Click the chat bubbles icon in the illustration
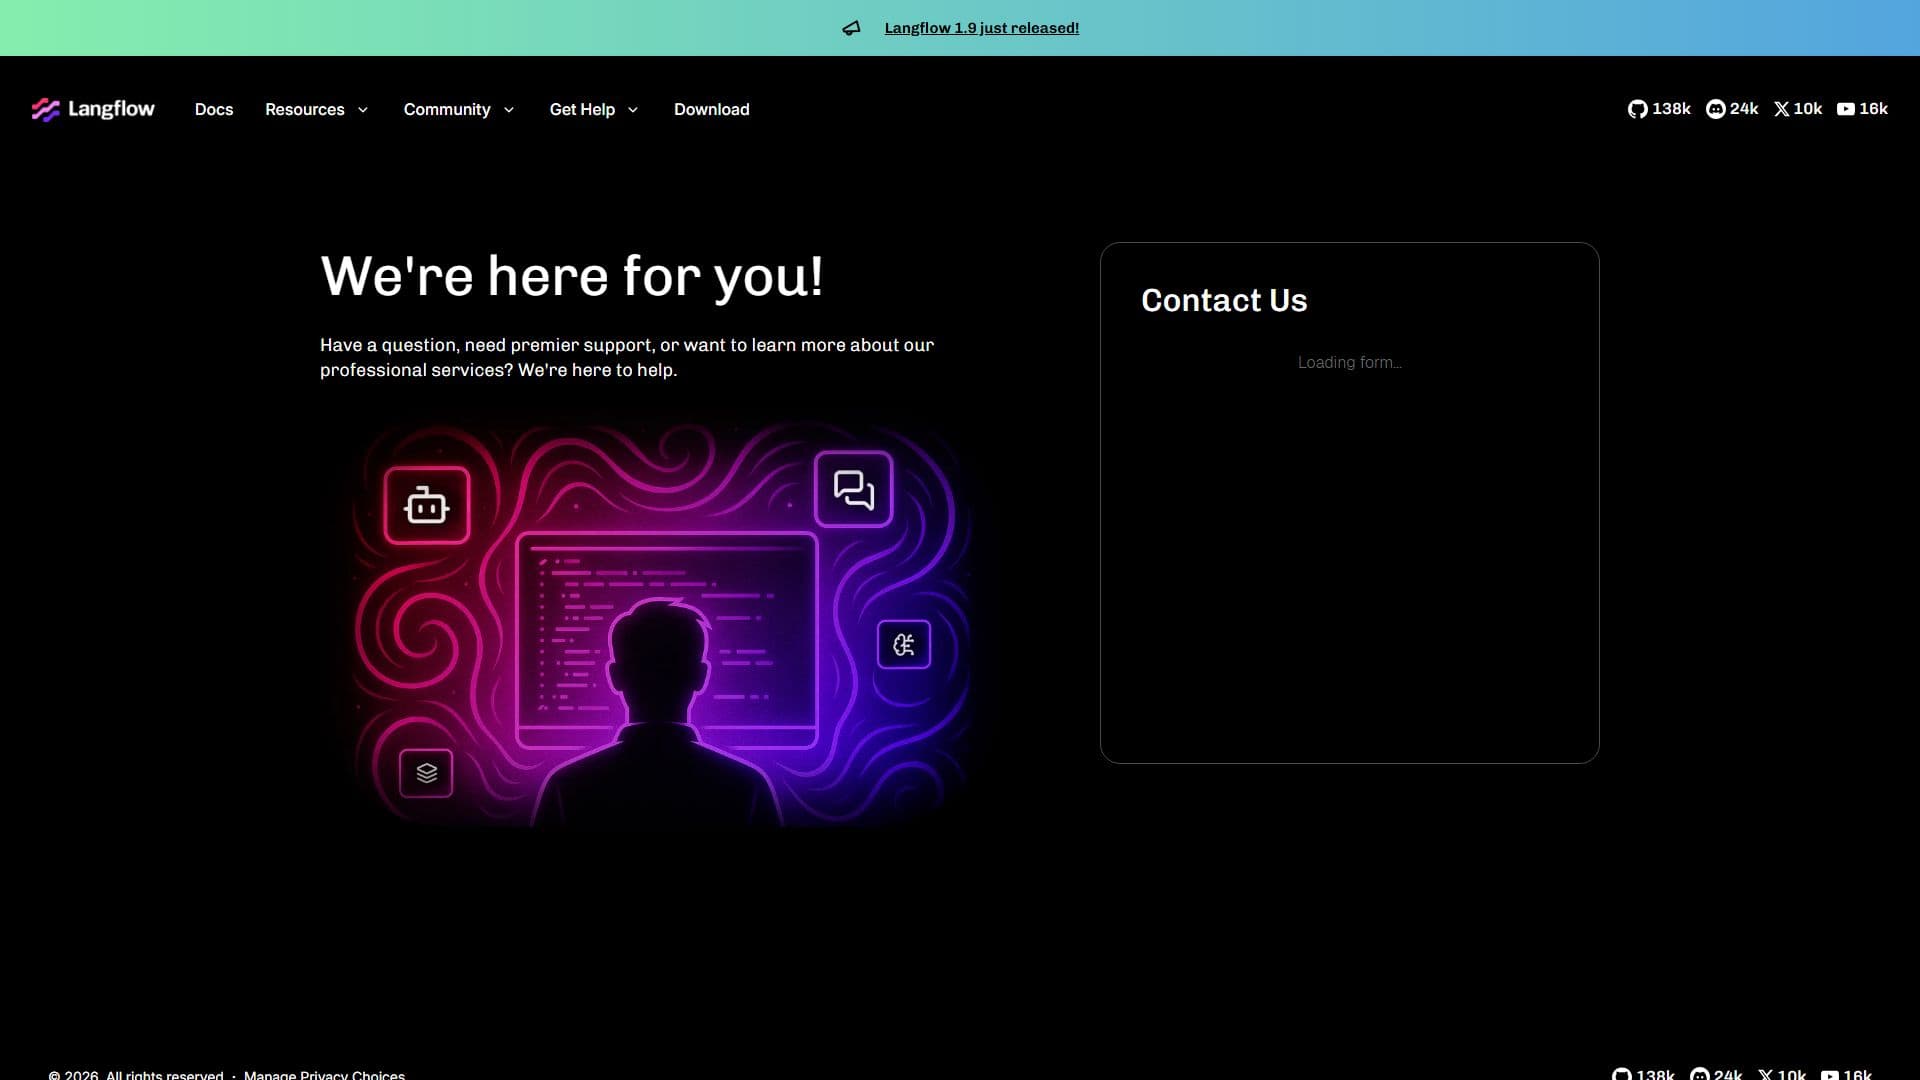Image resolution: width=1920 pixels, height=1080 pixels. (x=853, y=489)
